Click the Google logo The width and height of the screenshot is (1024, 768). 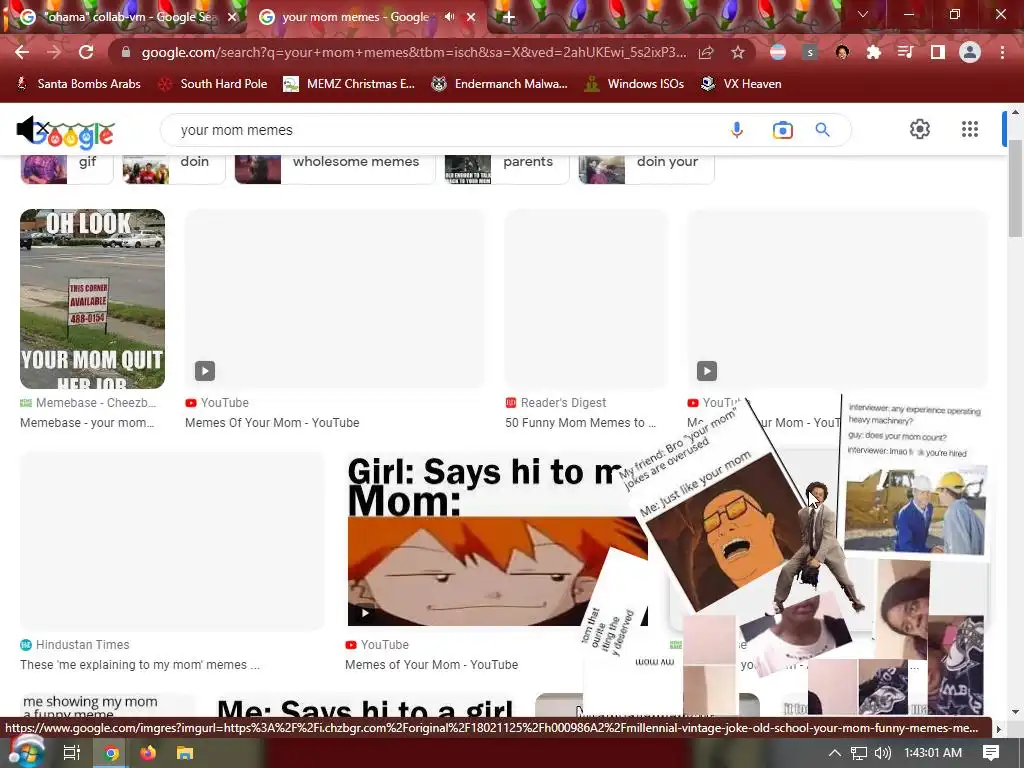[x=72, y=134]
